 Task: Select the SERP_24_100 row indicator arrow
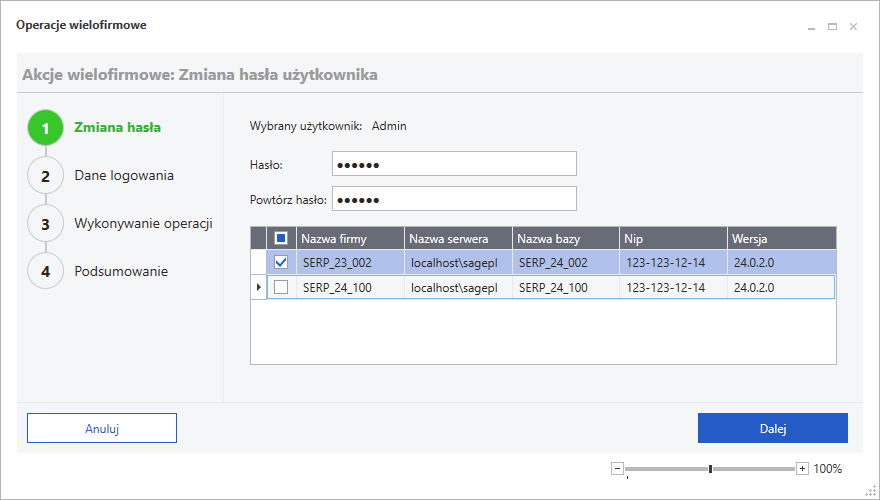pos(258,287)
